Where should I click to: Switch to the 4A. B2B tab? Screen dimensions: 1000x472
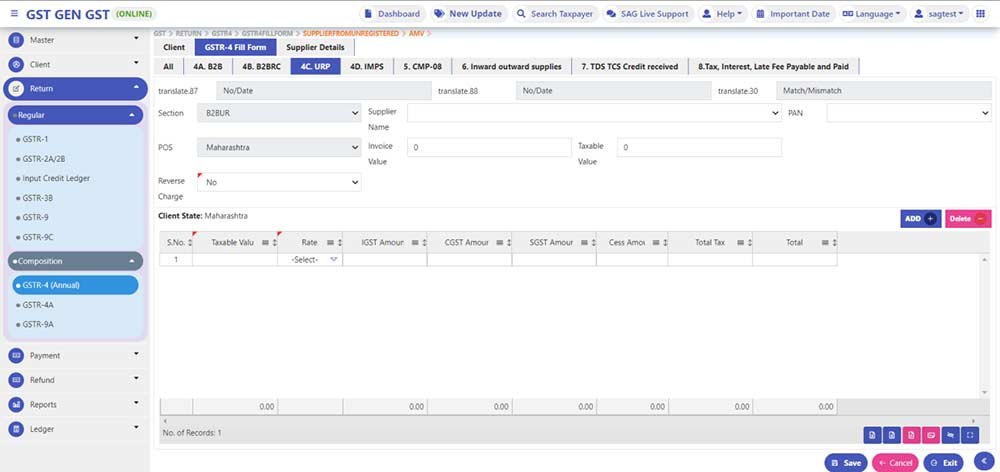click(x=207, y=66)
